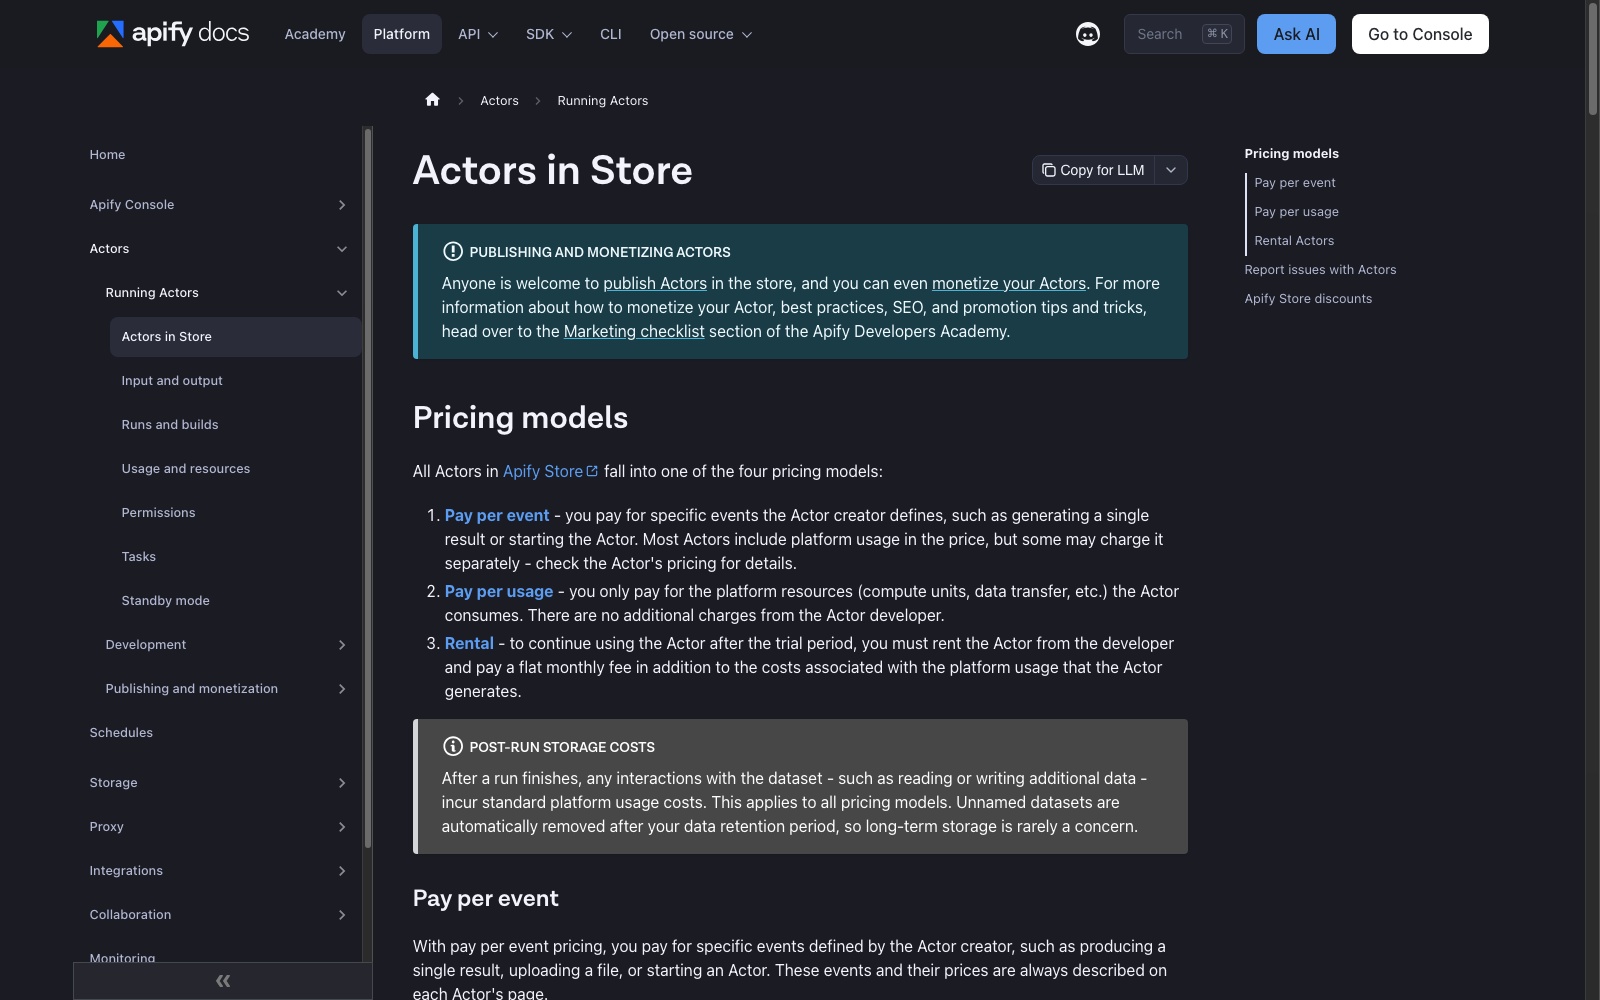
Task: Jump to Pricing models in table of contents
Action: [x=1291, y=154]
